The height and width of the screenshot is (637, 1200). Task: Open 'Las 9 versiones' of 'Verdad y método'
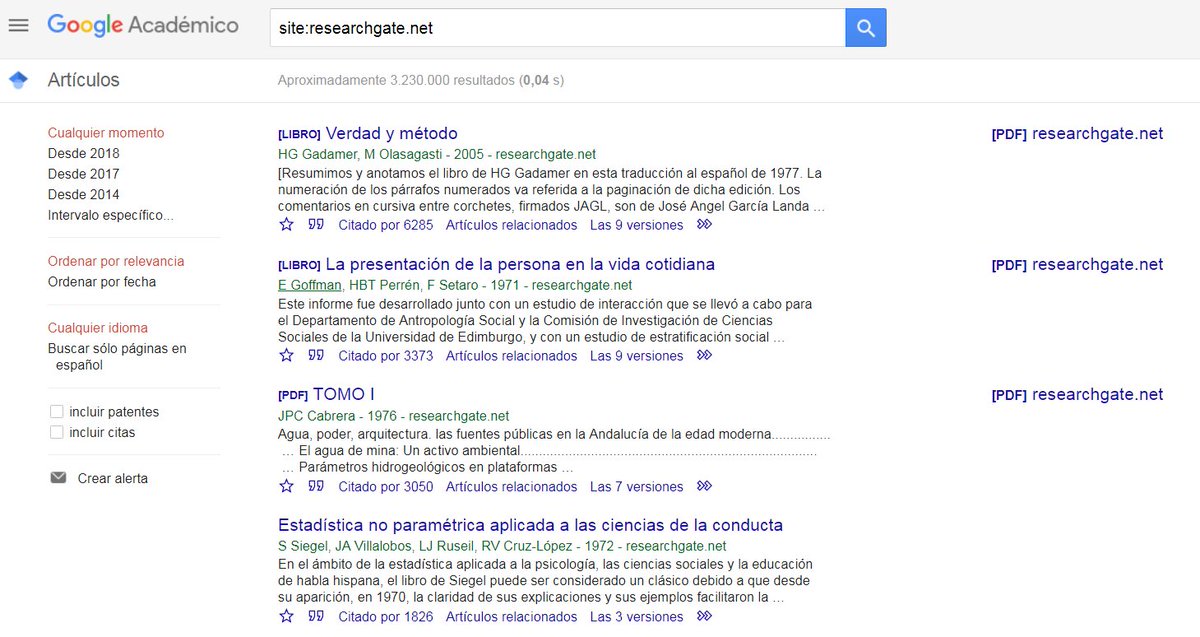[x=637, y=225]
